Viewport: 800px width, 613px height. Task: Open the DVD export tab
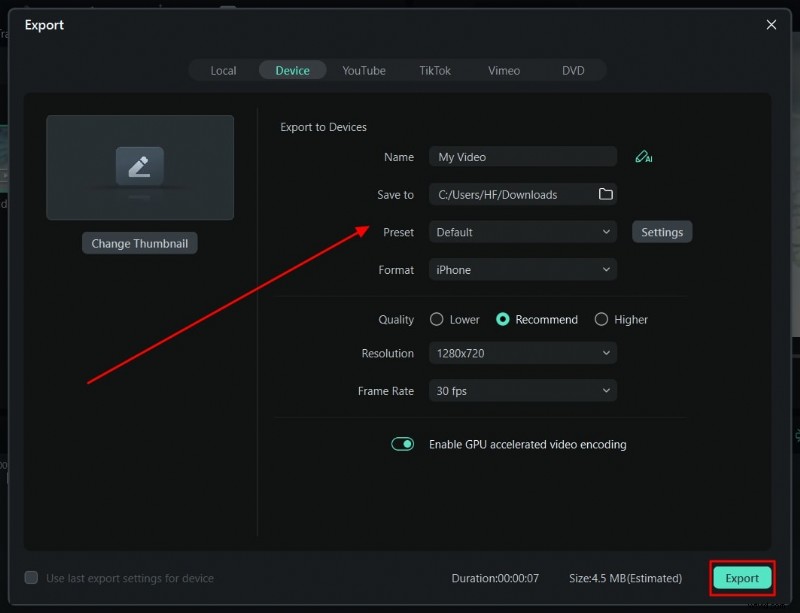pyautogui.click(x=573, y=70)
